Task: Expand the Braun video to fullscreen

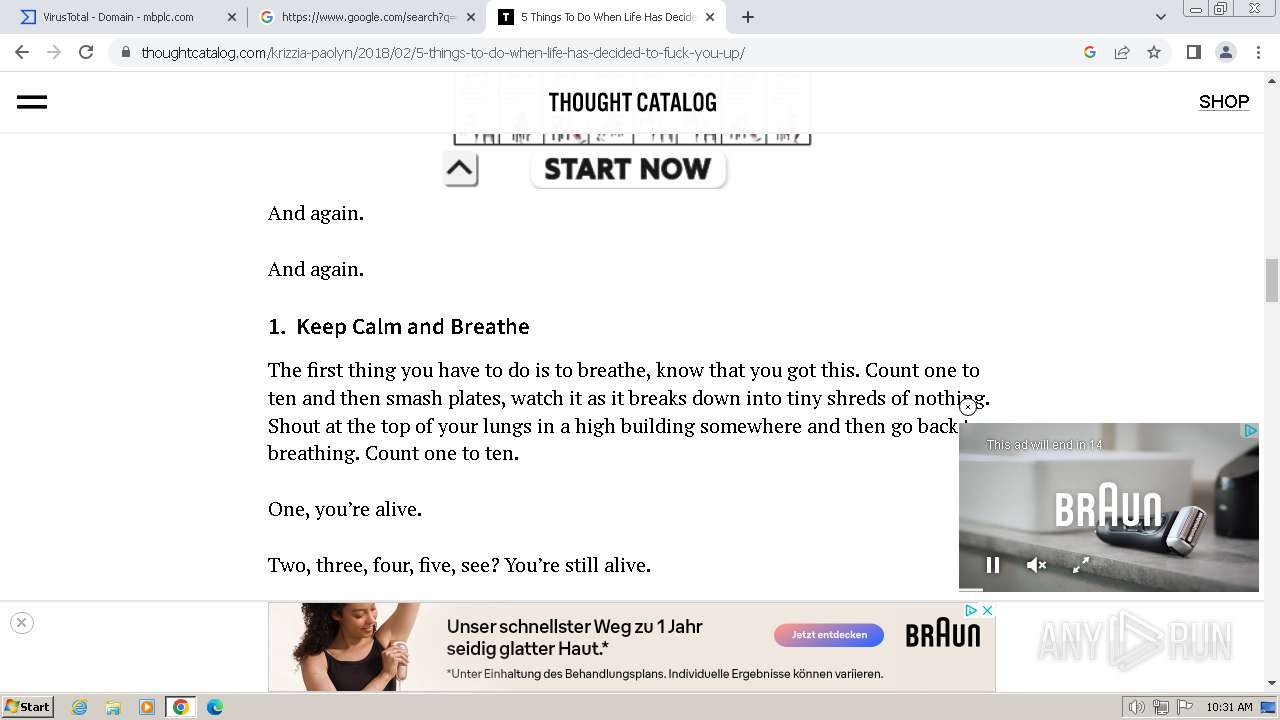Action: 1081,565
